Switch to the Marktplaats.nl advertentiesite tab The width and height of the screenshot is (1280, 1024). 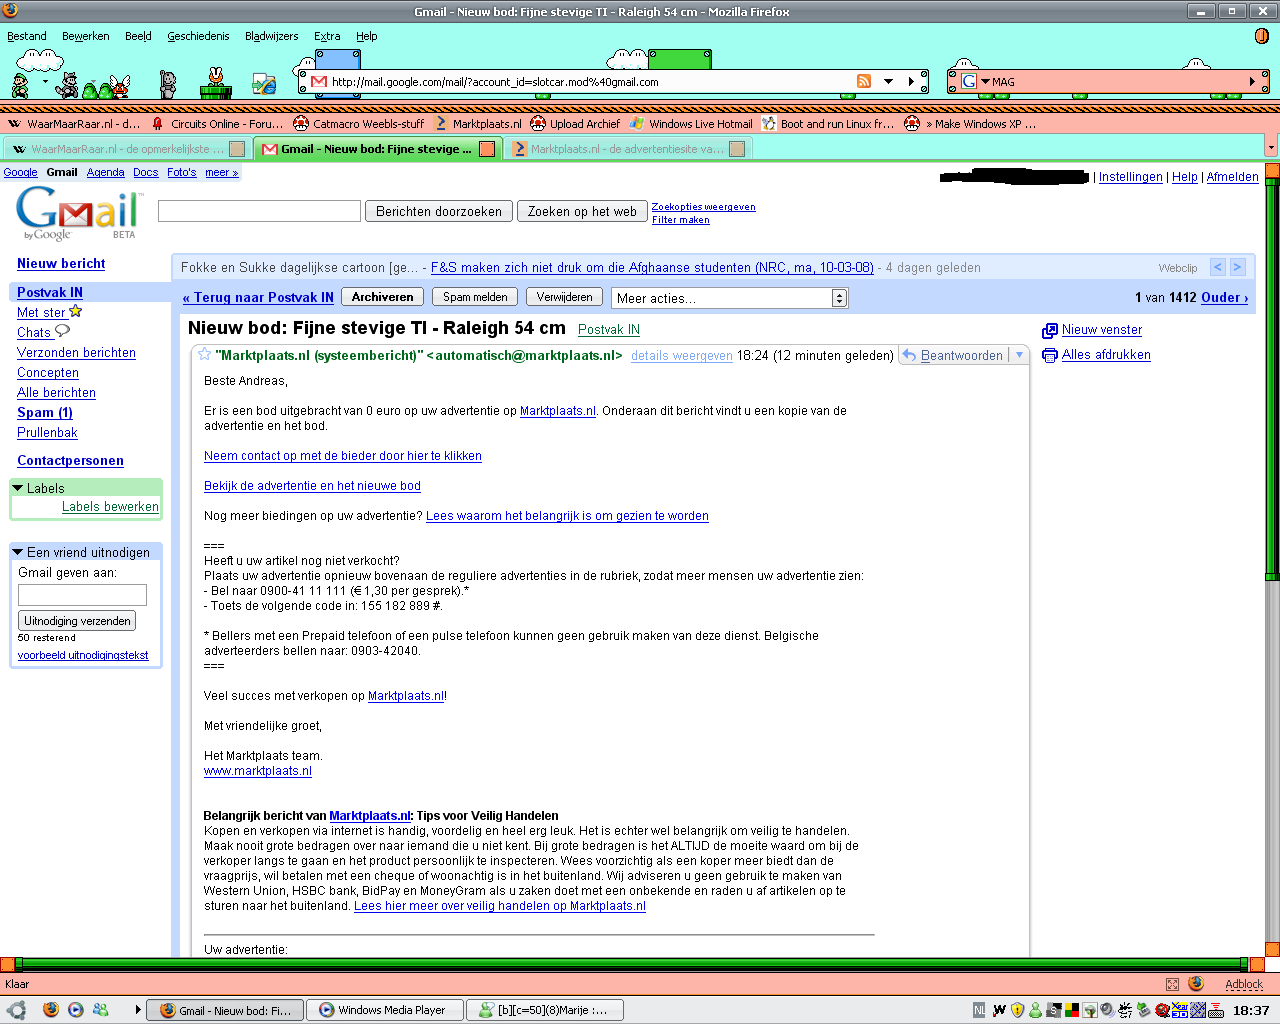pyautogui.click(x=626, y=149)
